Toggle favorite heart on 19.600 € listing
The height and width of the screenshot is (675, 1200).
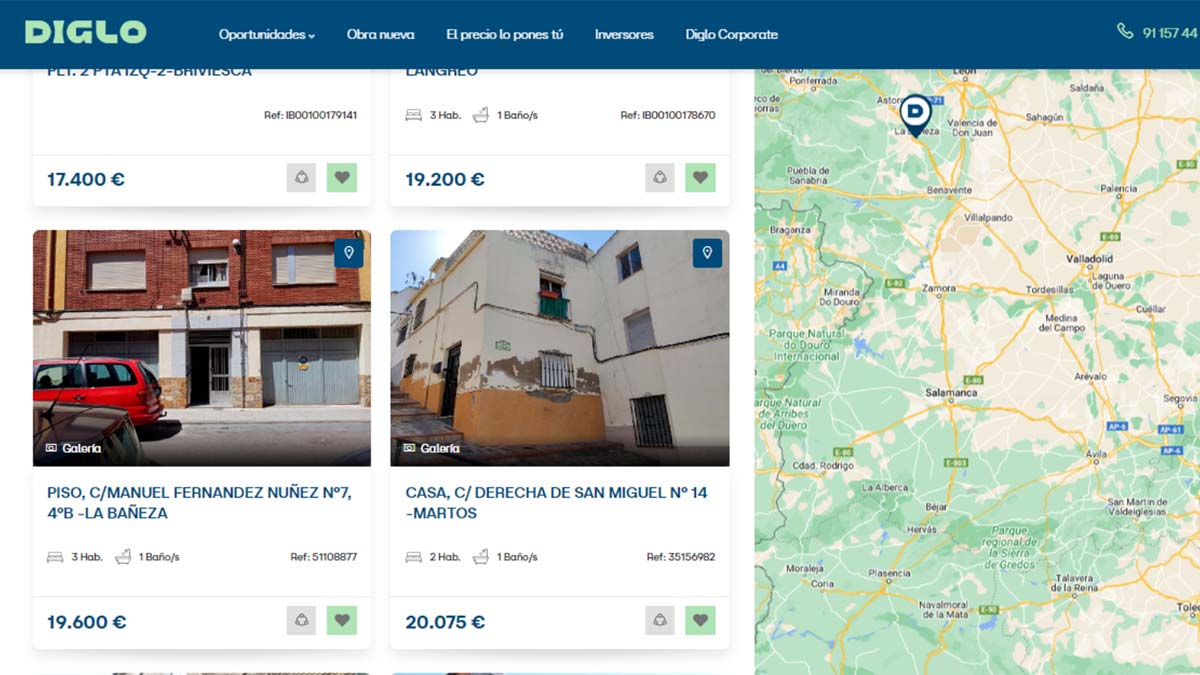(x=342, y=620)
